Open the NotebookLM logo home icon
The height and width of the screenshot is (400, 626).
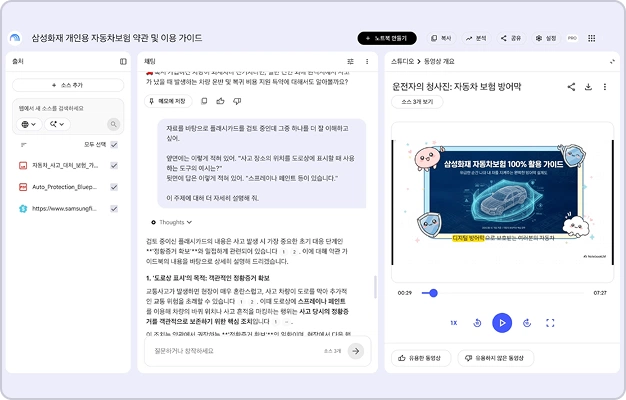pyautogui.click(x=15, y=38)
